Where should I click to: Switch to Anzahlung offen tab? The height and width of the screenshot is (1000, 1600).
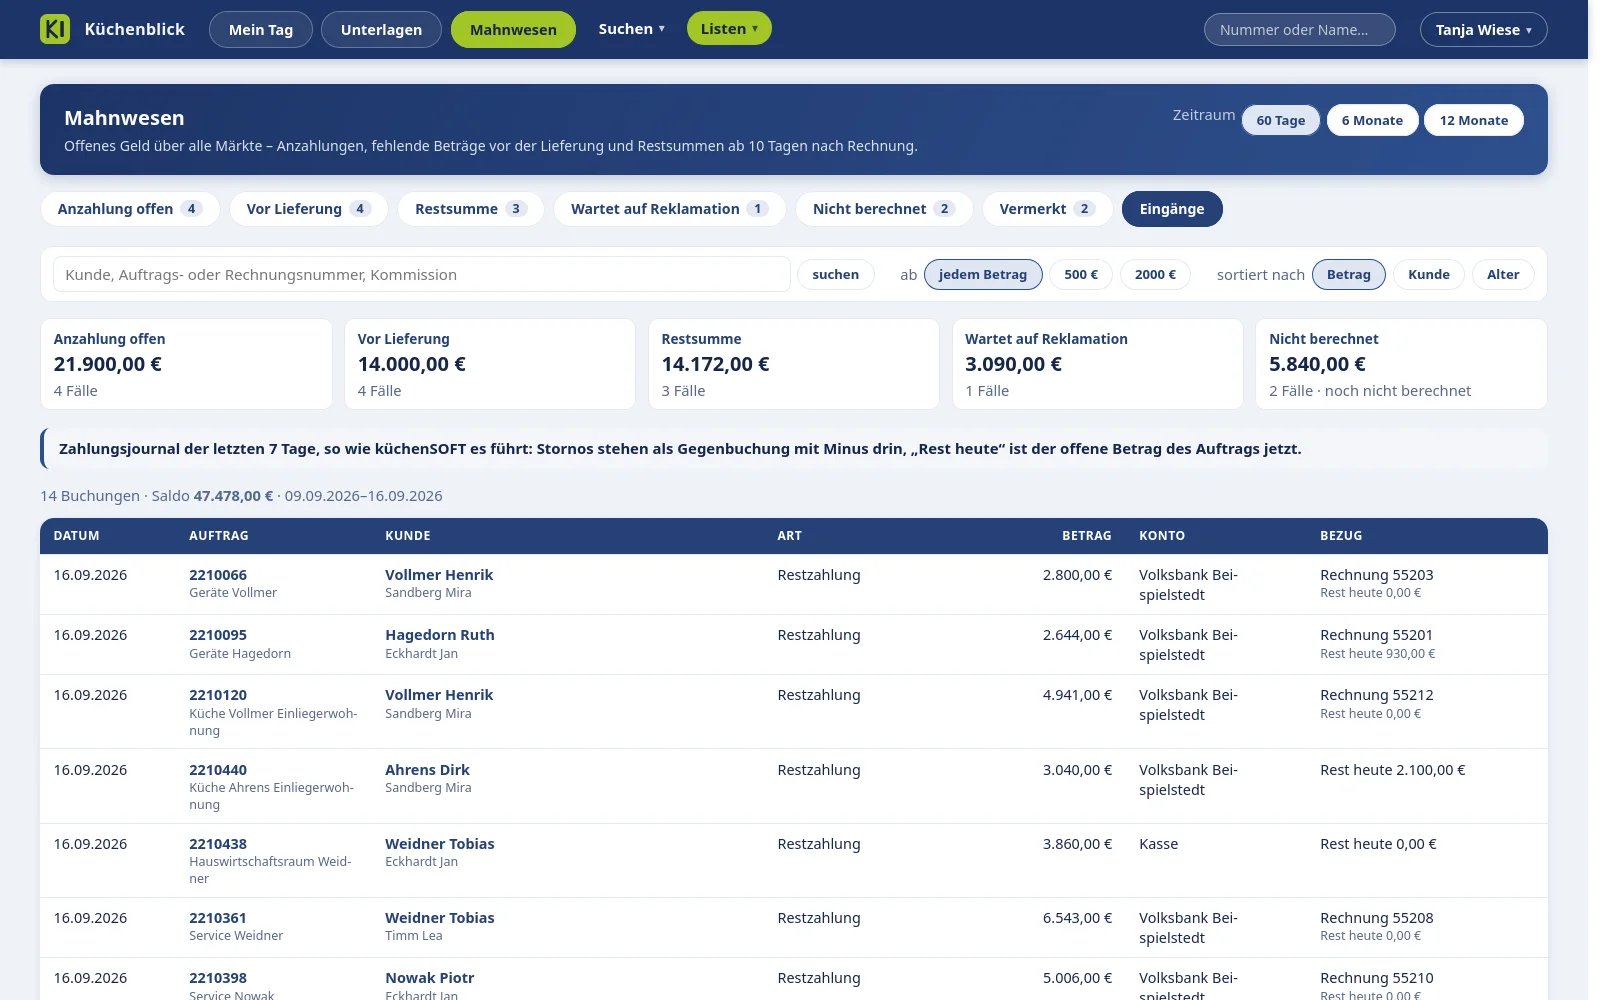(130, 209)
